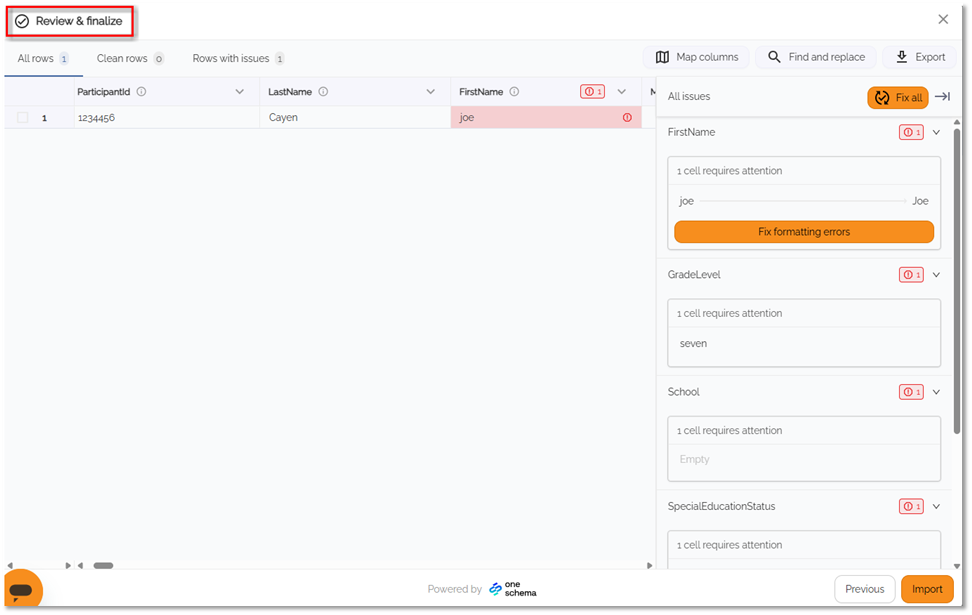Collapse the issues panel with the arrow icon
Viewport: 972px width, 615px height.
click(x=942, y=97)
